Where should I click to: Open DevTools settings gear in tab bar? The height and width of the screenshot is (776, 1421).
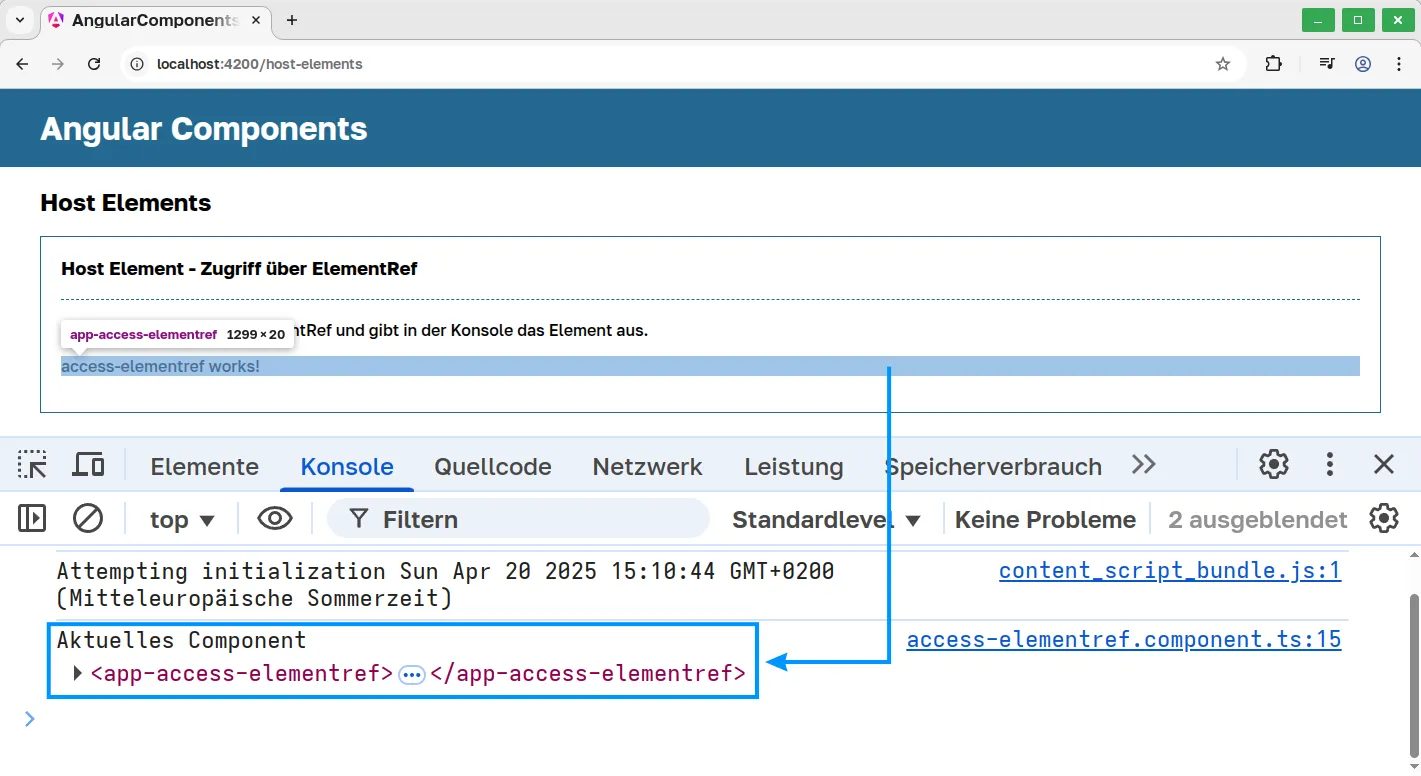[x=1274, y=464]
